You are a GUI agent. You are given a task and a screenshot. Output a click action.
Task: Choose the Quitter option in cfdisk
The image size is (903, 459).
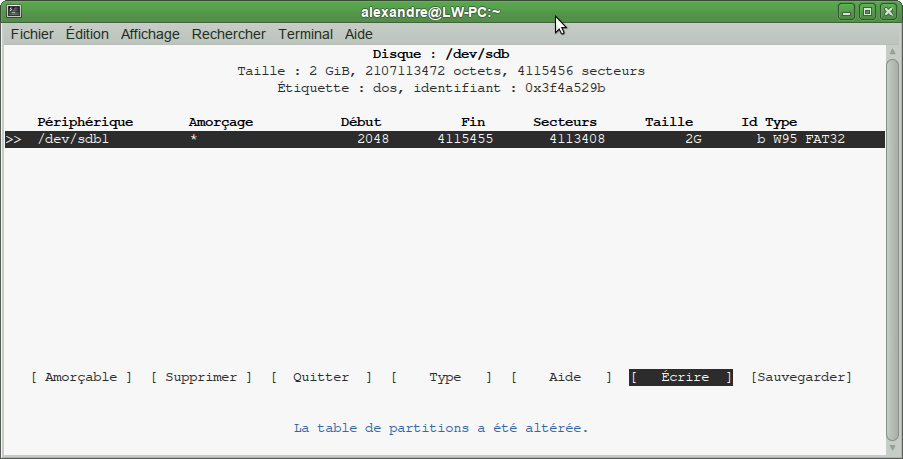pos(321,377)
